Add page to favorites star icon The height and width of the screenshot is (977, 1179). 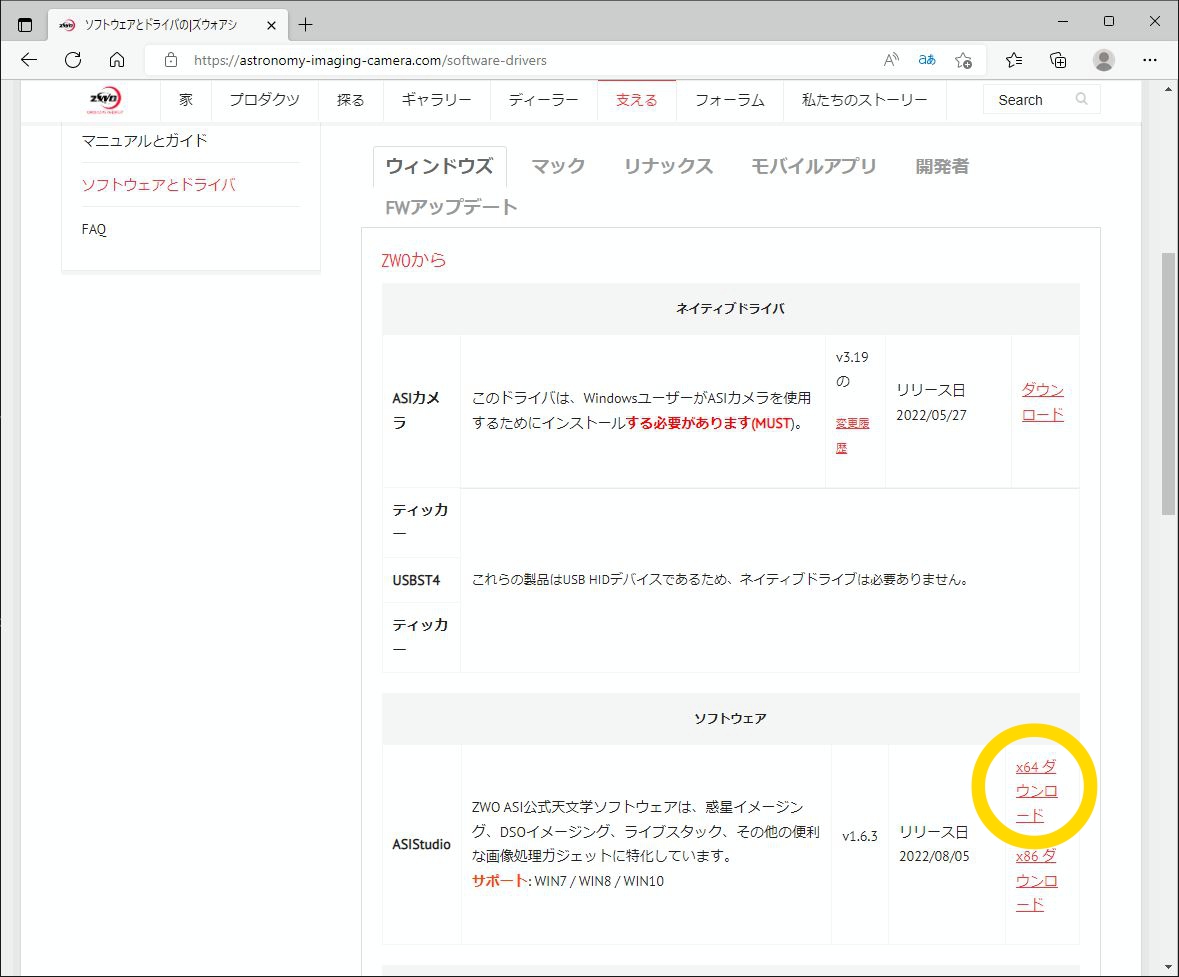coord(963,60)
